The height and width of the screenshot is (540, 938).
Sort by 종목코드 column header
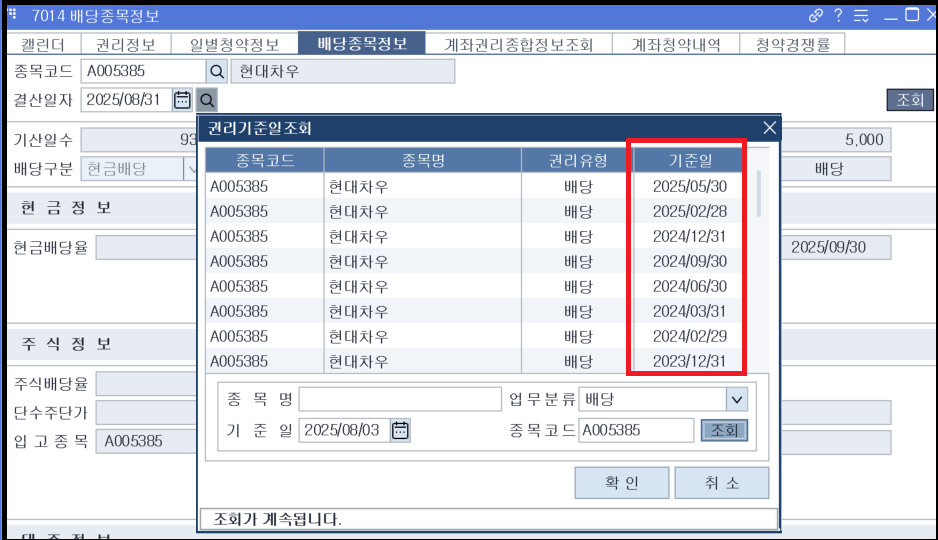click(264, 160)
